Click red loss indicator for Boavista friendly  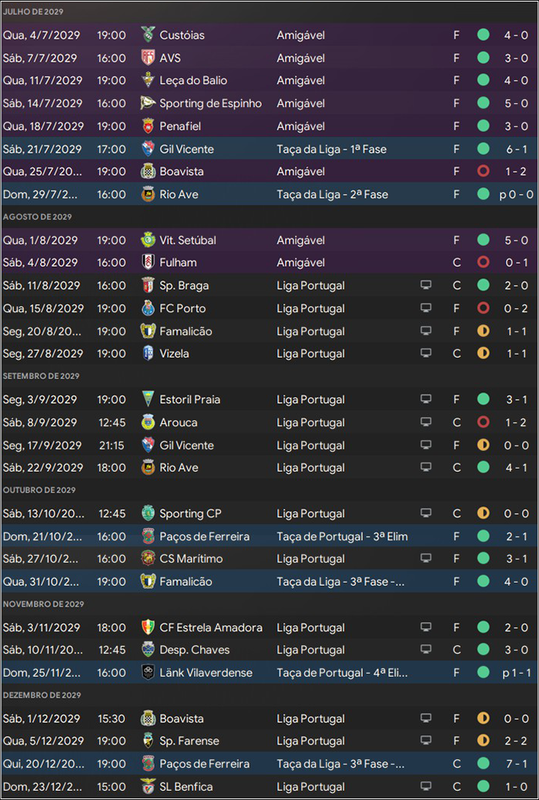coord(483,171)
